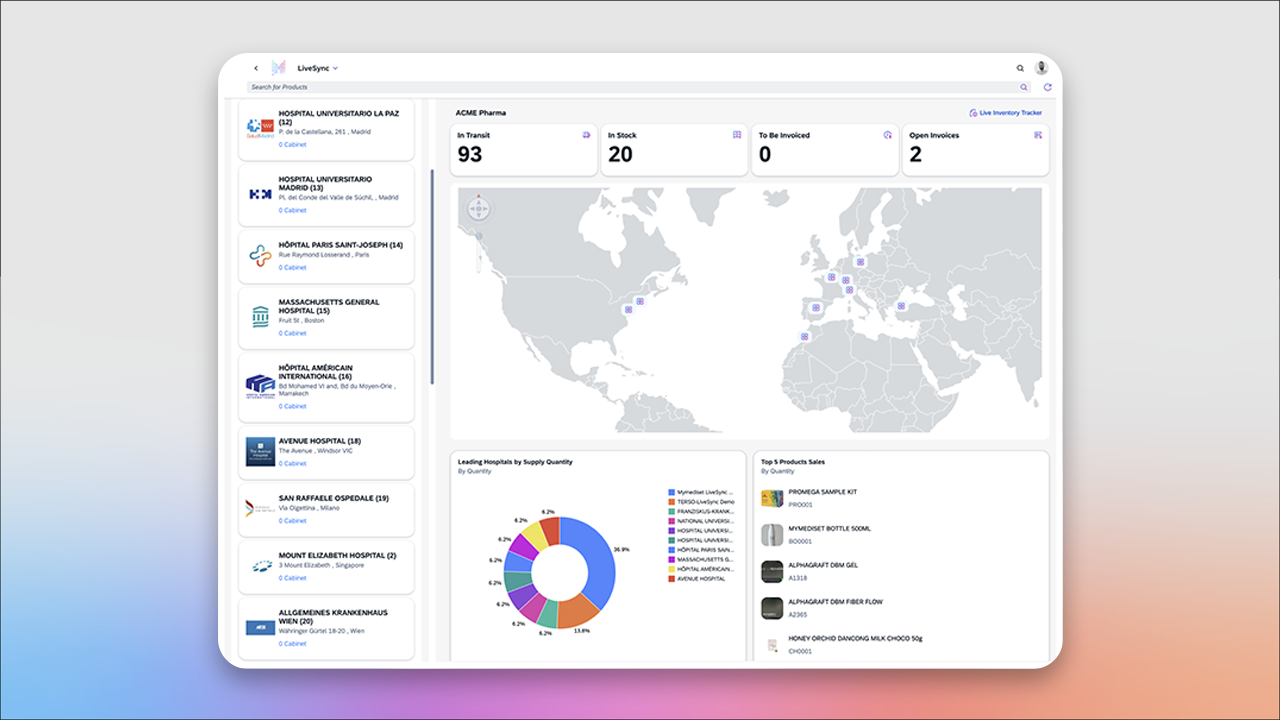Screen dimensions: 1280x720
Task: Select SAN RAFFAELE OSPEDALE (19) title
Action: 334,498
